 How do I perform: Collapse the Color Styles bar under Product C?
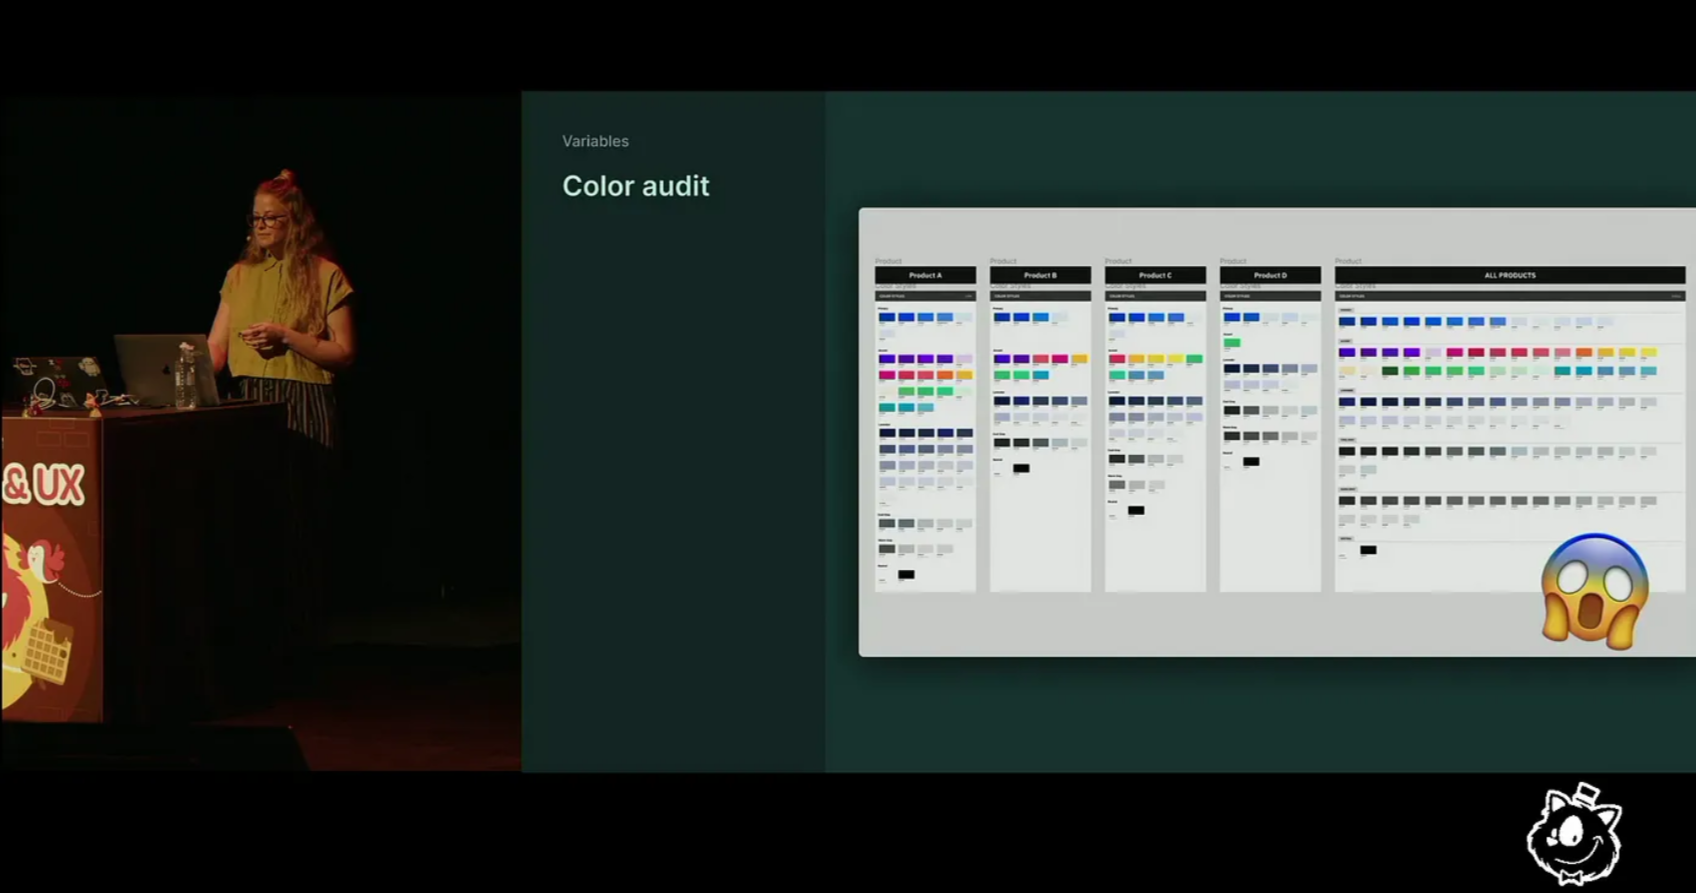[x=1155, y=297]
